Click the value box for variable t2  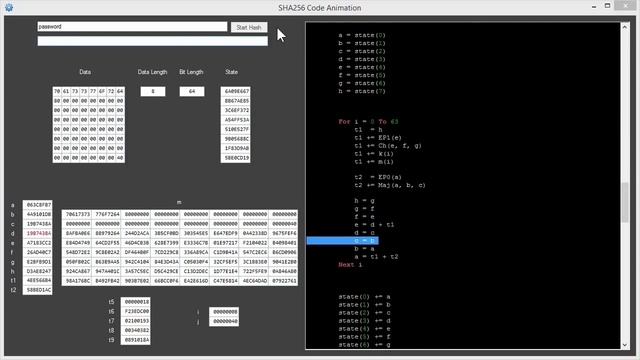click(x=38, y=290)
